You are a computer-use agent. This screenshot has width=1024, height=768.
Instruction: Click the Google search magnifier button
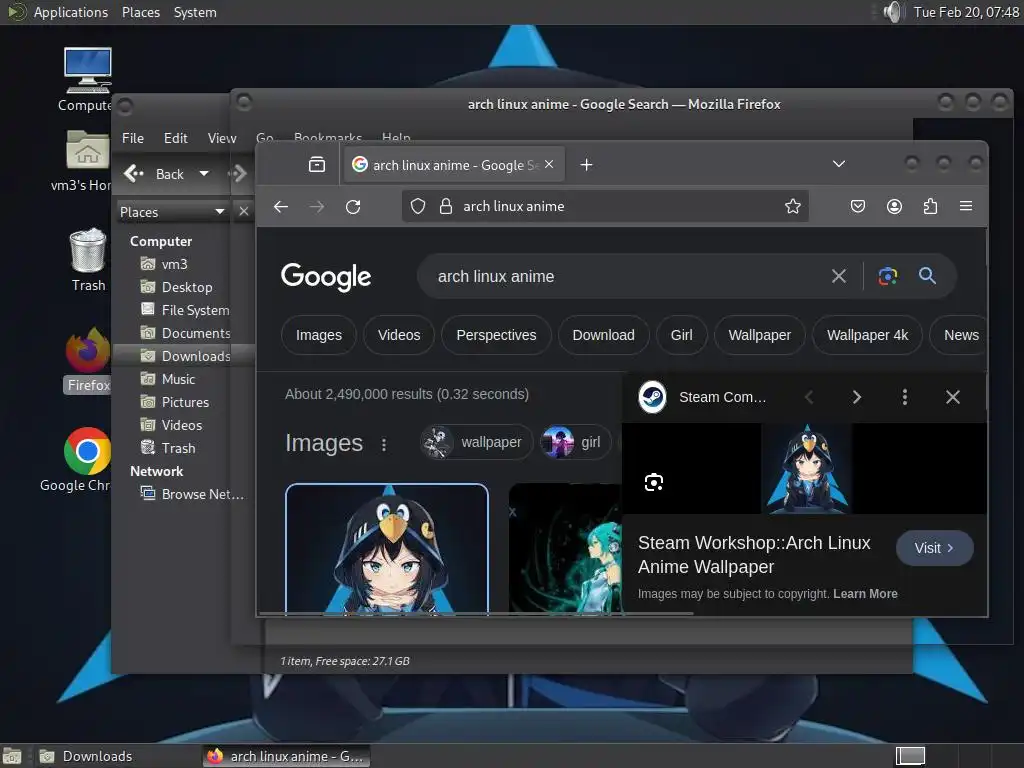coord(927,276)
